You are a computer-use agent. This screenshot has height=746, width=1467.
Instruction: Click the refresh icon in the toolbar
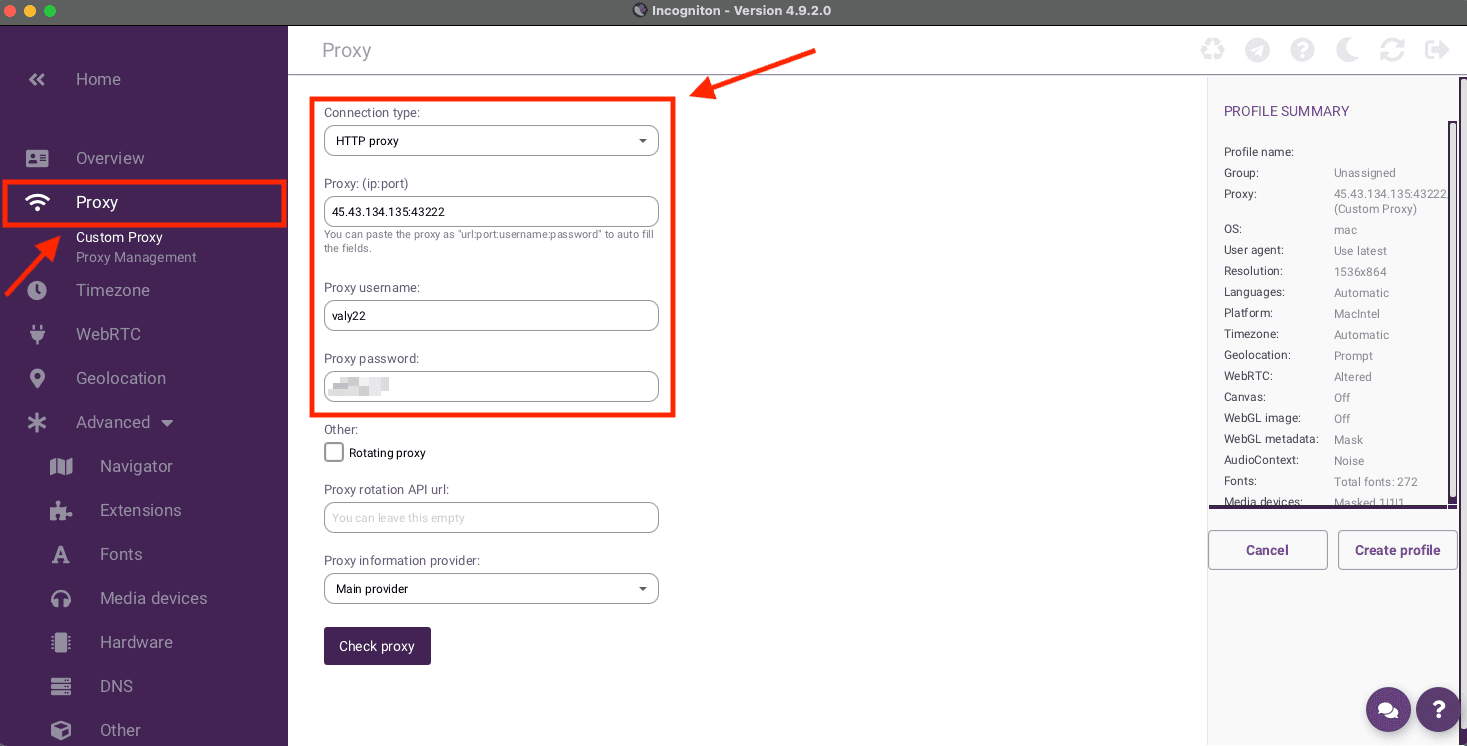click(x=1392, y=49)
